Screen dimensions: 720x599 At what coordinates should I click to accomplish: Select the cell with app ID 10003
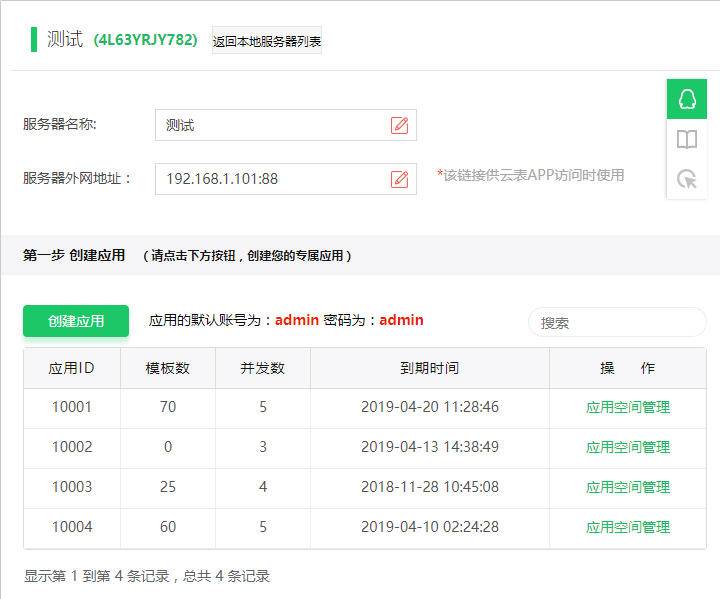(x=72, y=487)
